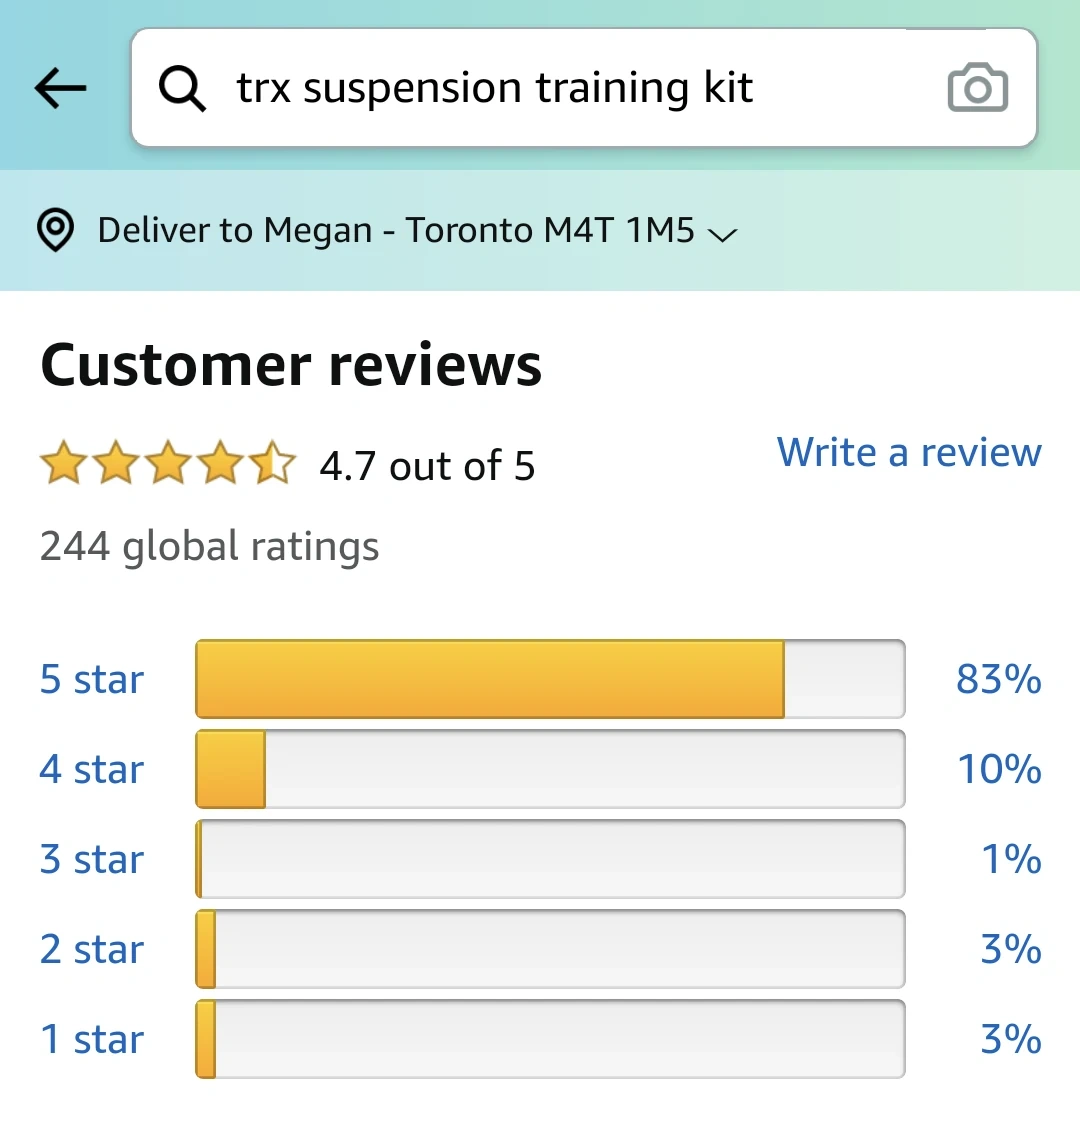Click the 5 star rating bar
Image resolution: width=1080 pixels, height=1123 pixels.
[550, 679]
